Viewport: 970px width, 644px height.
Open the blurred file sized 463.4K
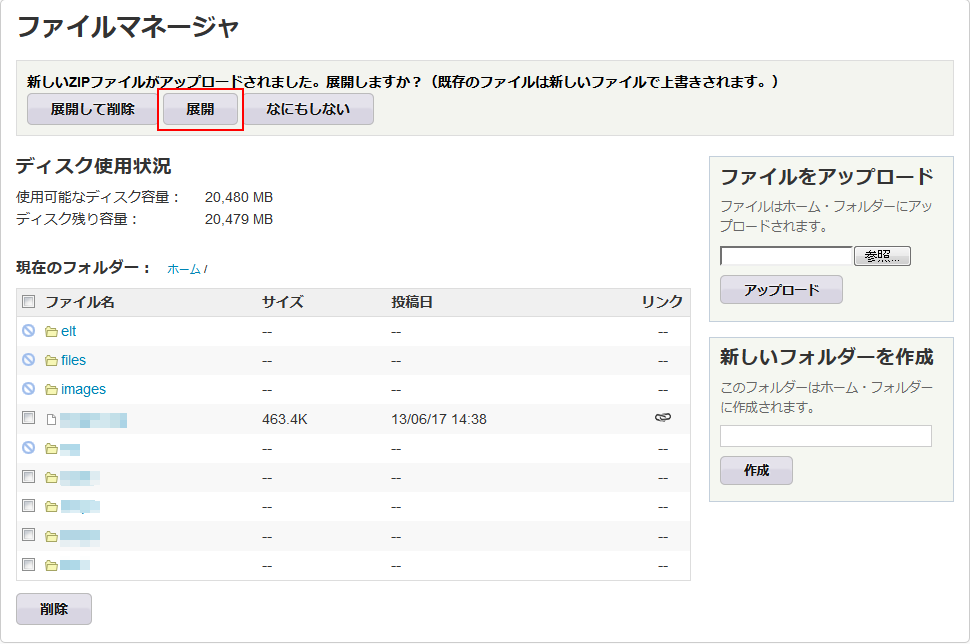(x=93, y=420)
